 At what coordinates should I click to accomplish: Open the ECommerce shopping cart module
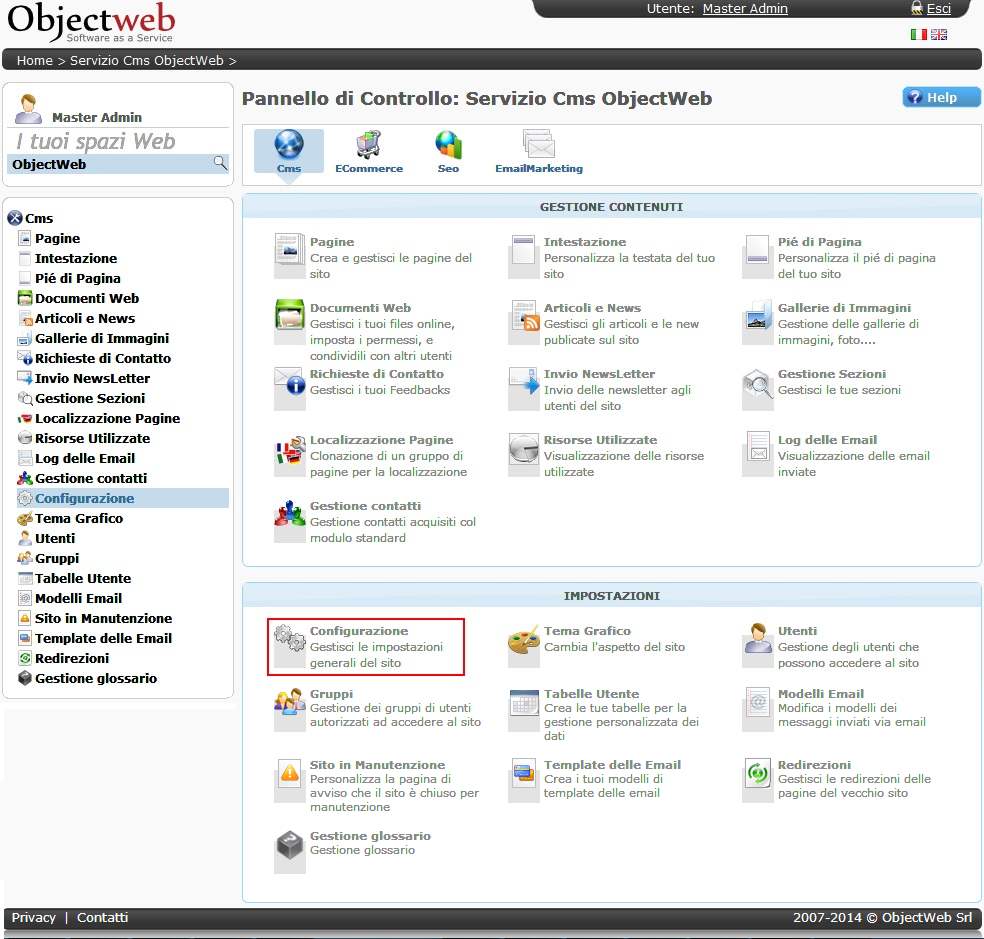368,147
